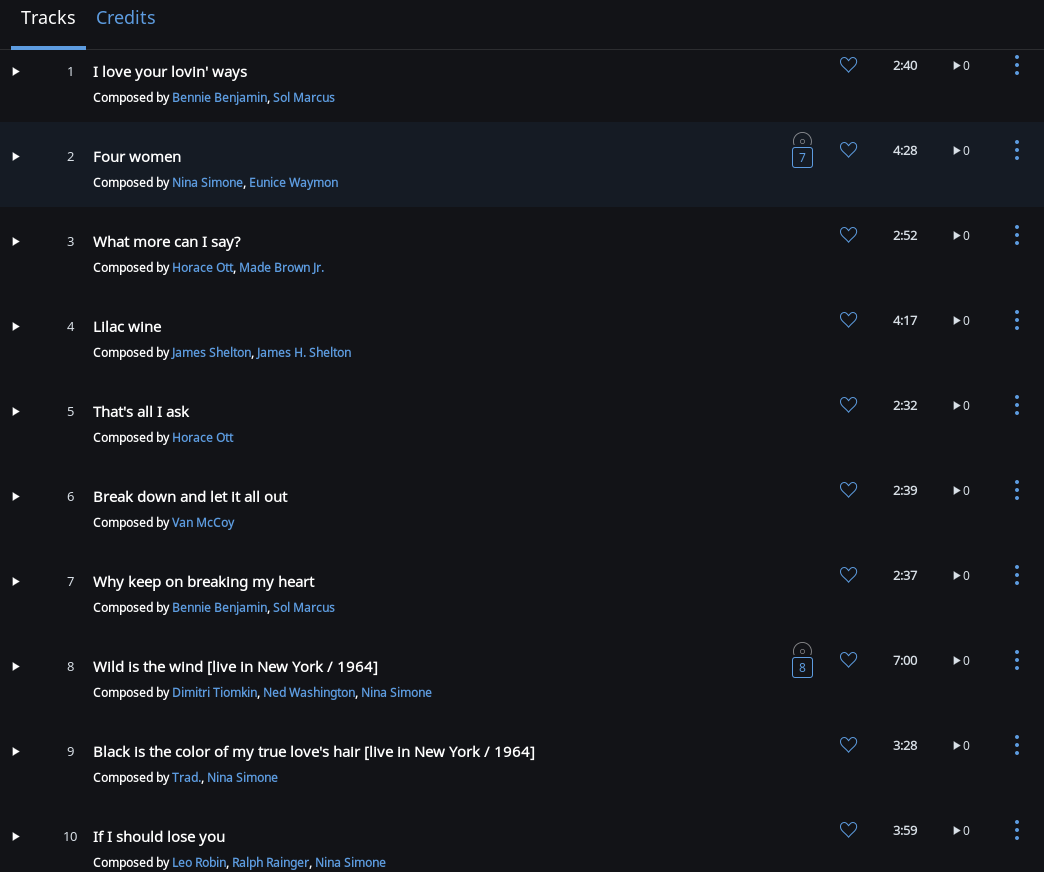Switch to the Credits tab
The height and width of the screenshot is (872, 1044).
point(125,17)
